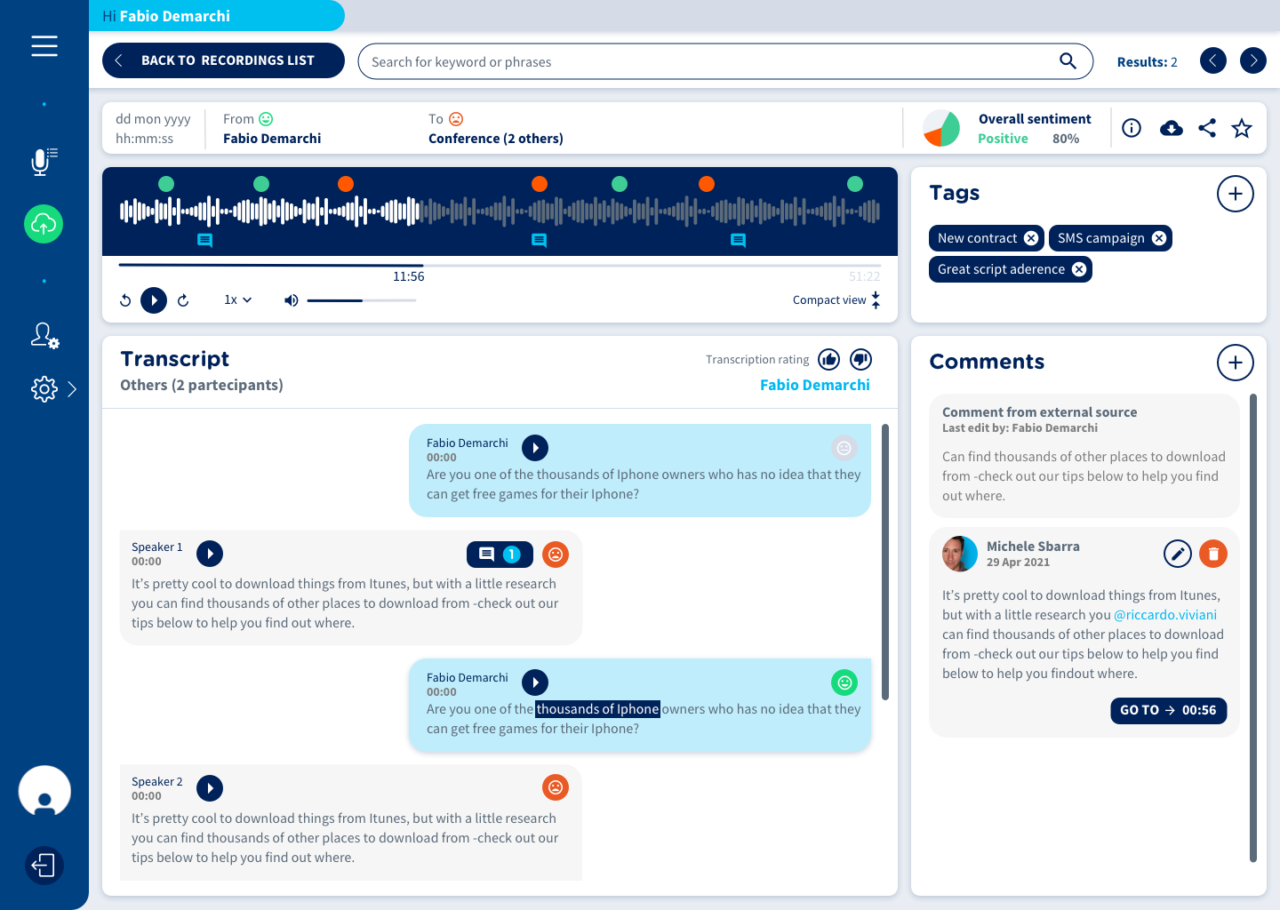Open the hamburger menu in the sidebar
The height and width of the screenshot is (910, 1280).
[44, 45]
